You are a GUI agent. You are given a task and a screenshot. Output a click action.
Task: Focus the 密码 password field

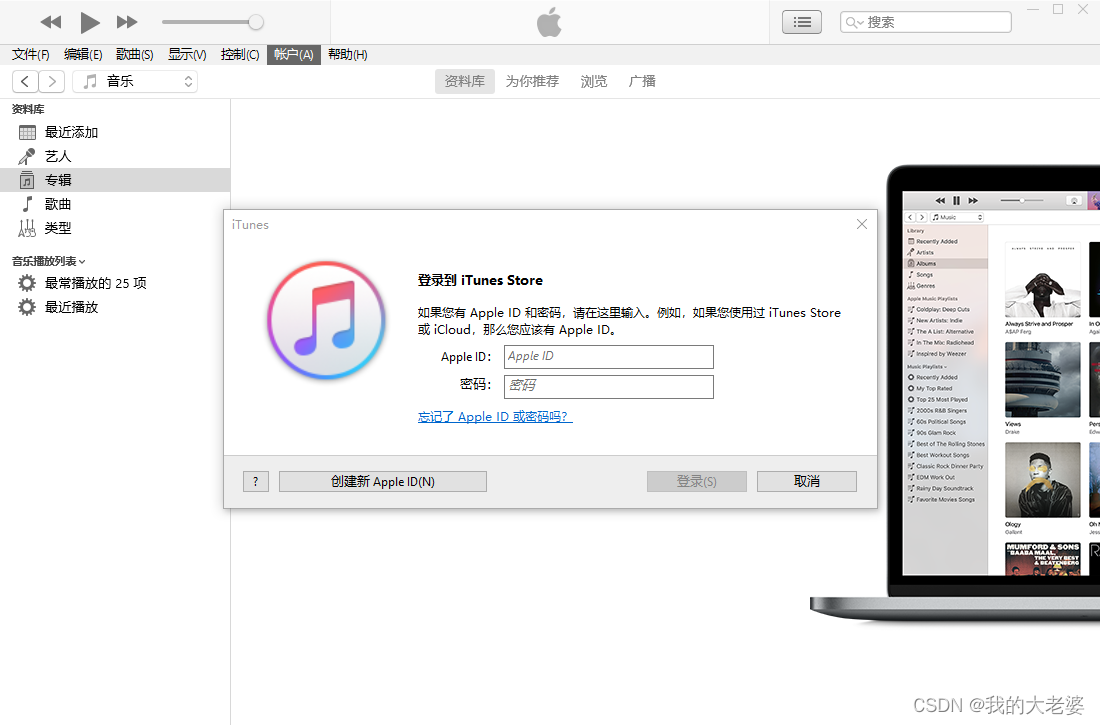coord(608,387)
